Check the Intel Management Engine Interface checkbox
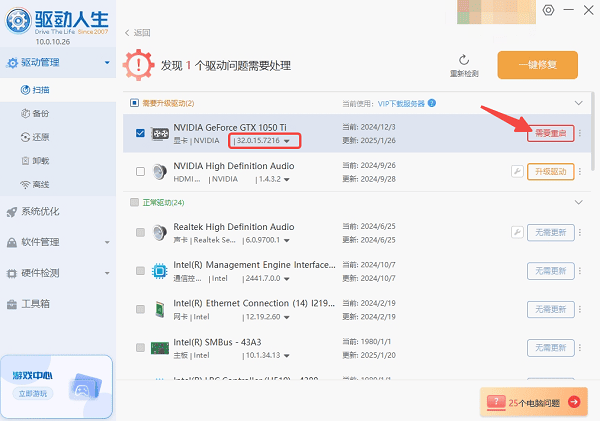The image size is (600, 421). 140,271
